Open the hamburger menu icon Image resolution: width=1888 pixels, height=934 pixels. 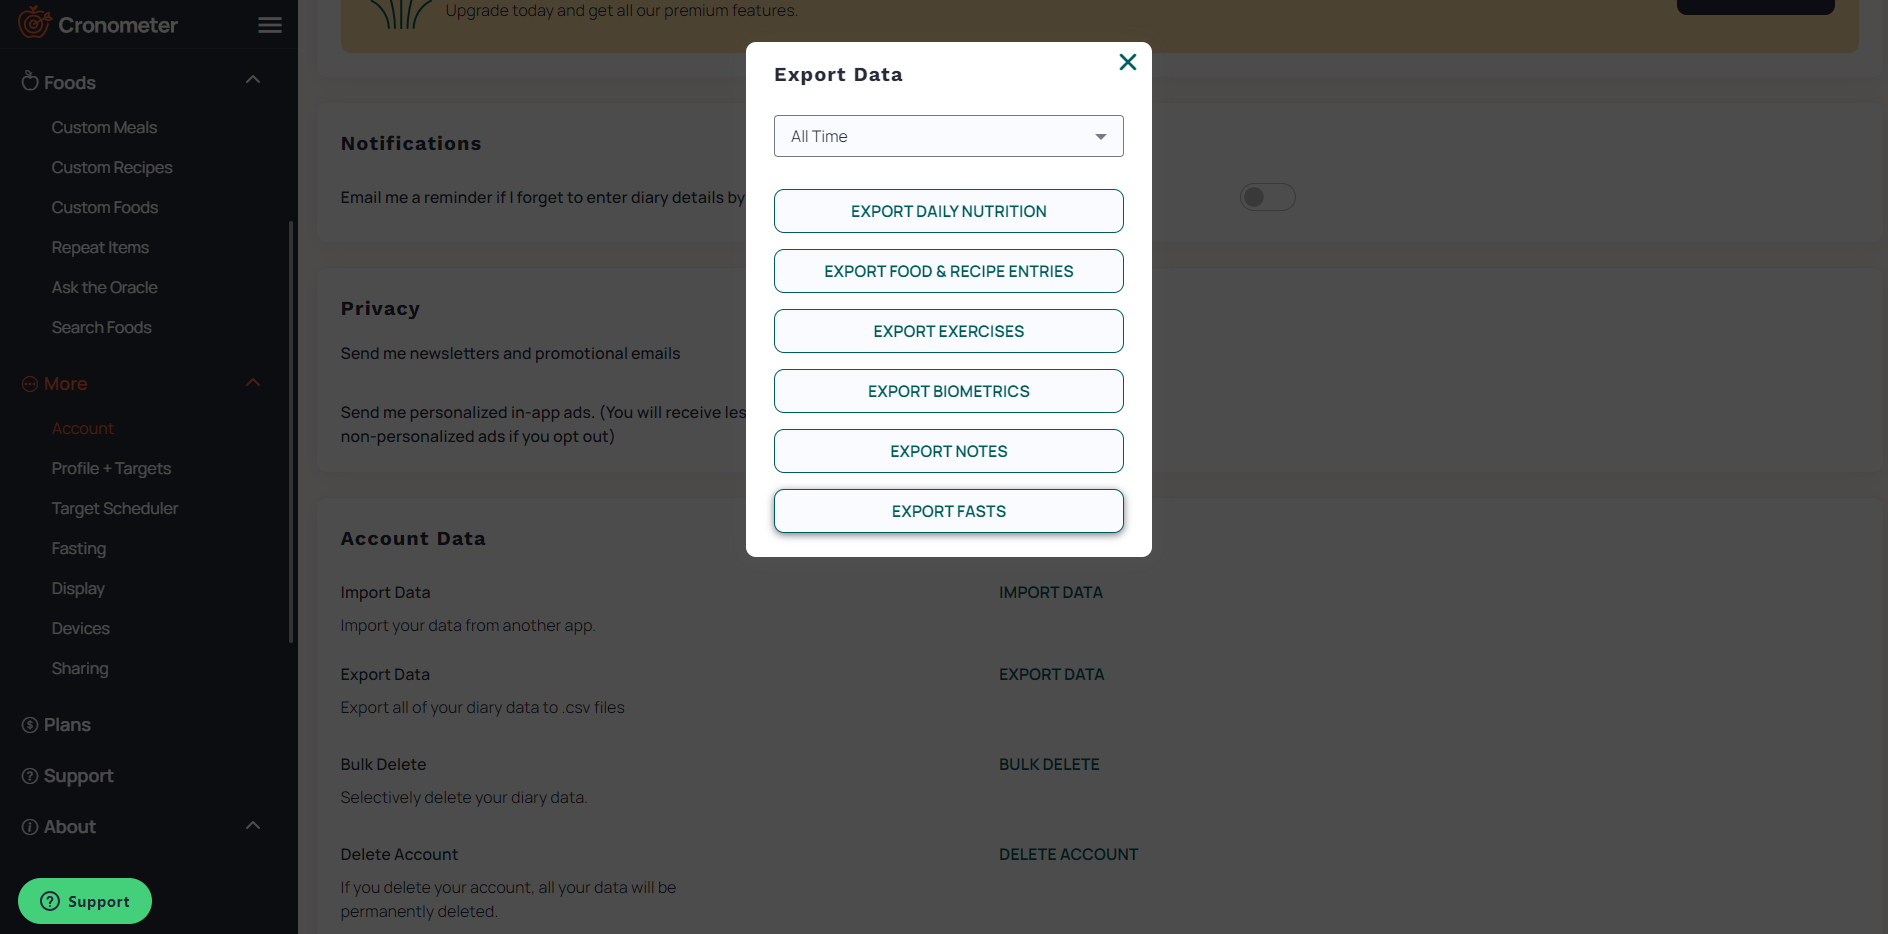pos(269,25)
